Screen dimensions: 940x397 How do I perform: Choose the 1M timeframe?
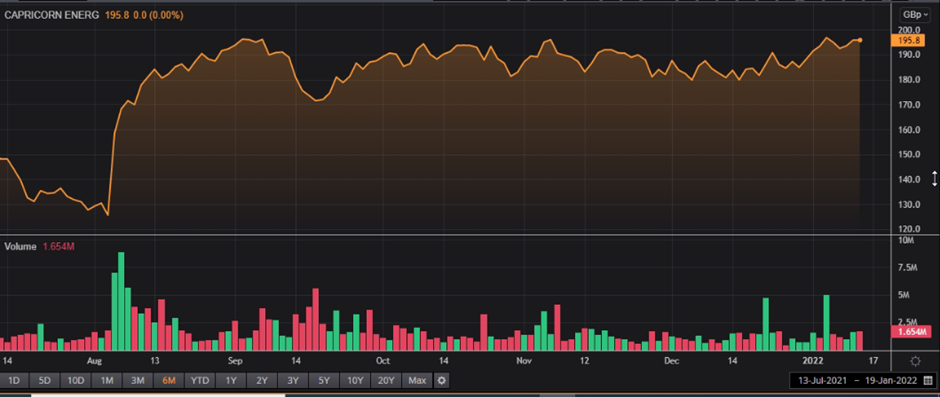tap(107, 380)
